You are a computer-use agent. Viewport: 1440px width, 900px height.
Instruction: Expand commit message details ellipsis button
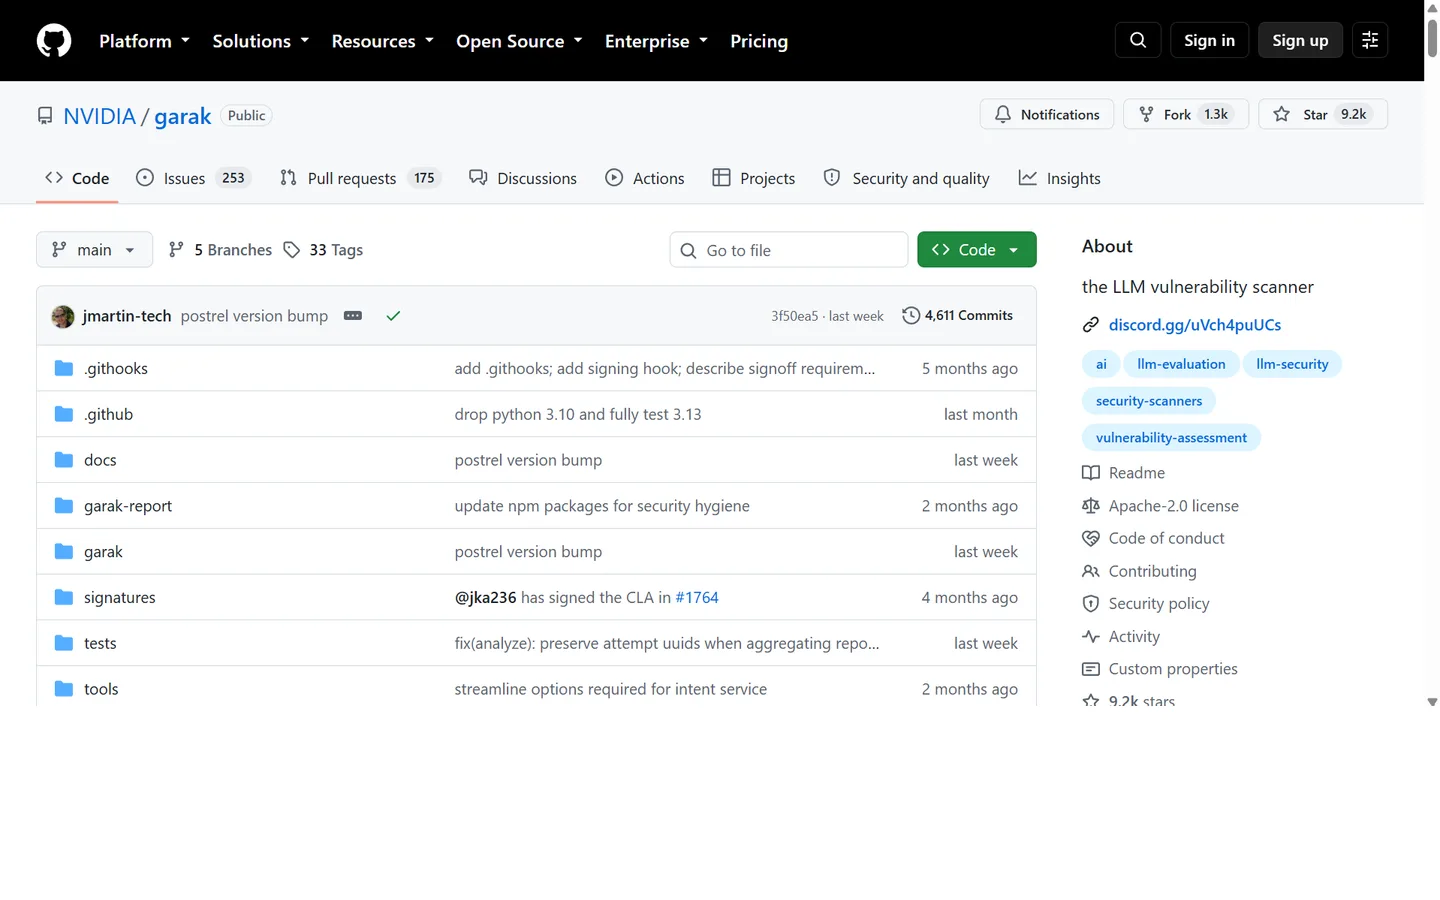[353, 316]
